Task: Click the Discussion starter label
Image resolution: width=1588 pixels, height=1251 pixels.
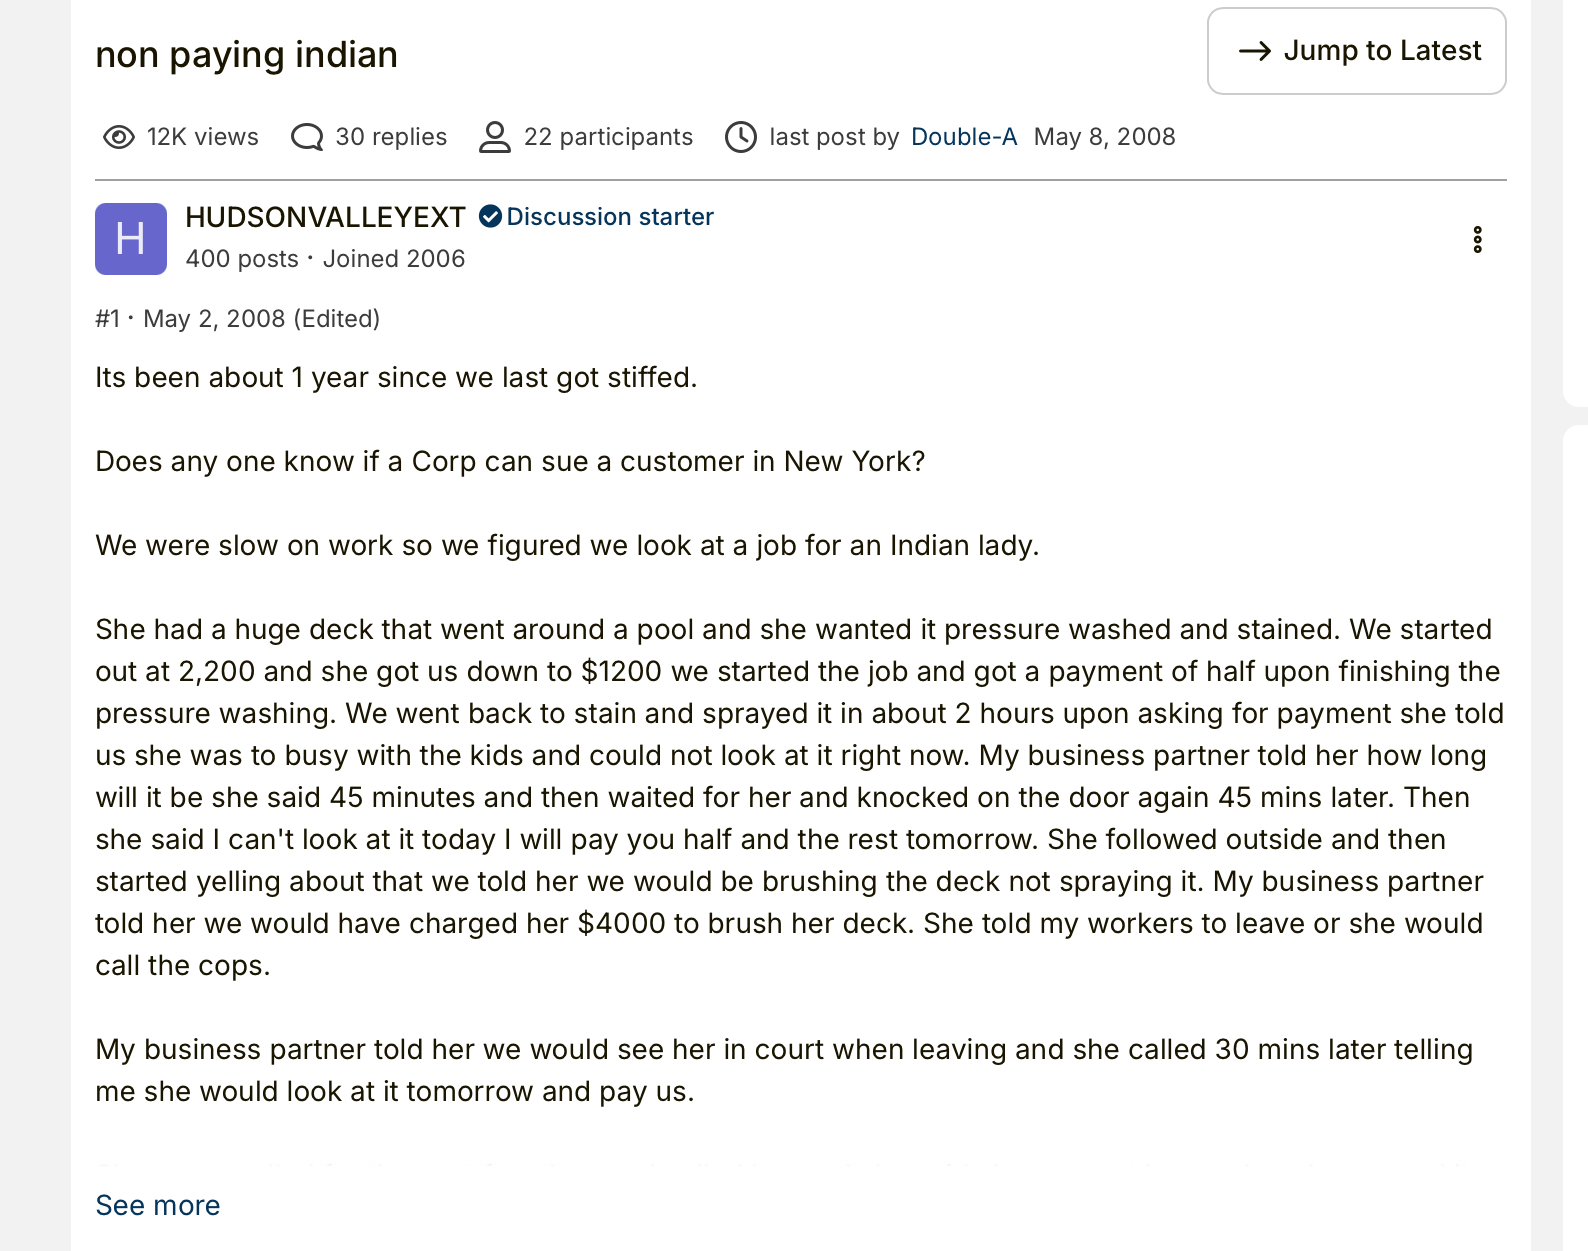Action: 610,217
